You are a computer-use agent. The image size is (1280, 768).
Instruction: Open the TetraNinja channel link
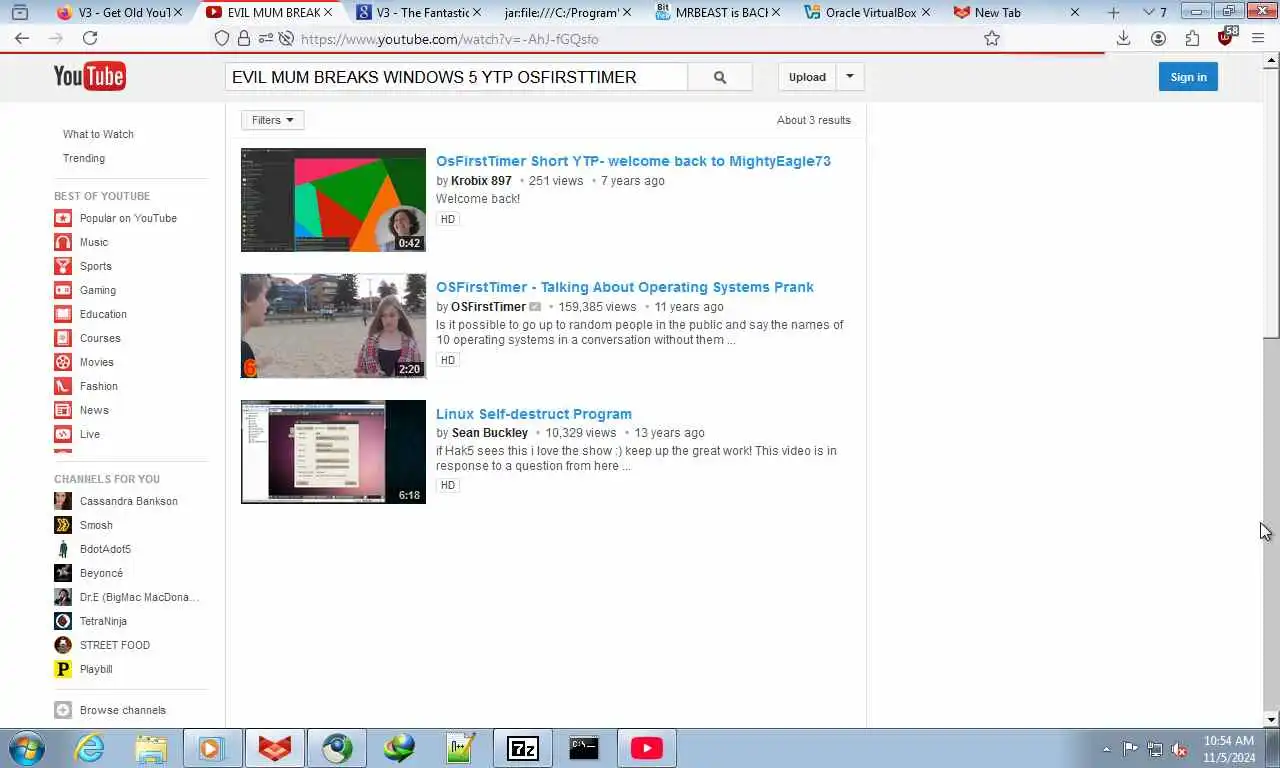[103, 621]
